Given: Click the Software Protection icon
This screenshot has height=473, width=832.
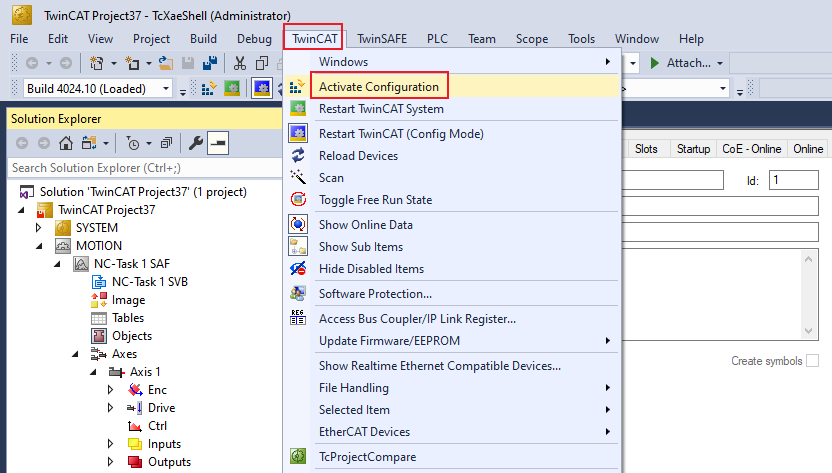Looking at the screenshot, I should (x=298, y=293).
